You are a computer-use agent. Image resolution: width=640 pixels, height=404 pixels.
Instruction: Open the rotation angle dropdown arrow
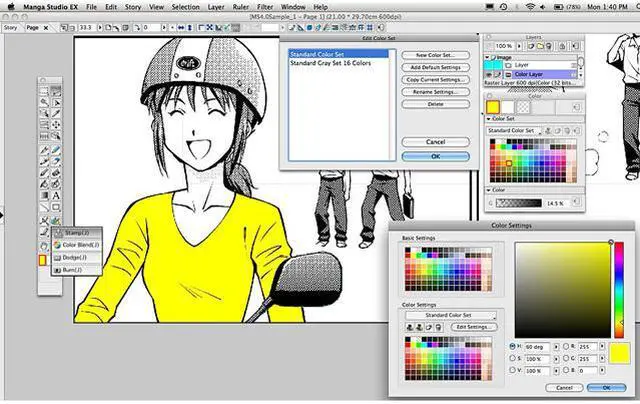click(x=164, y=27)
